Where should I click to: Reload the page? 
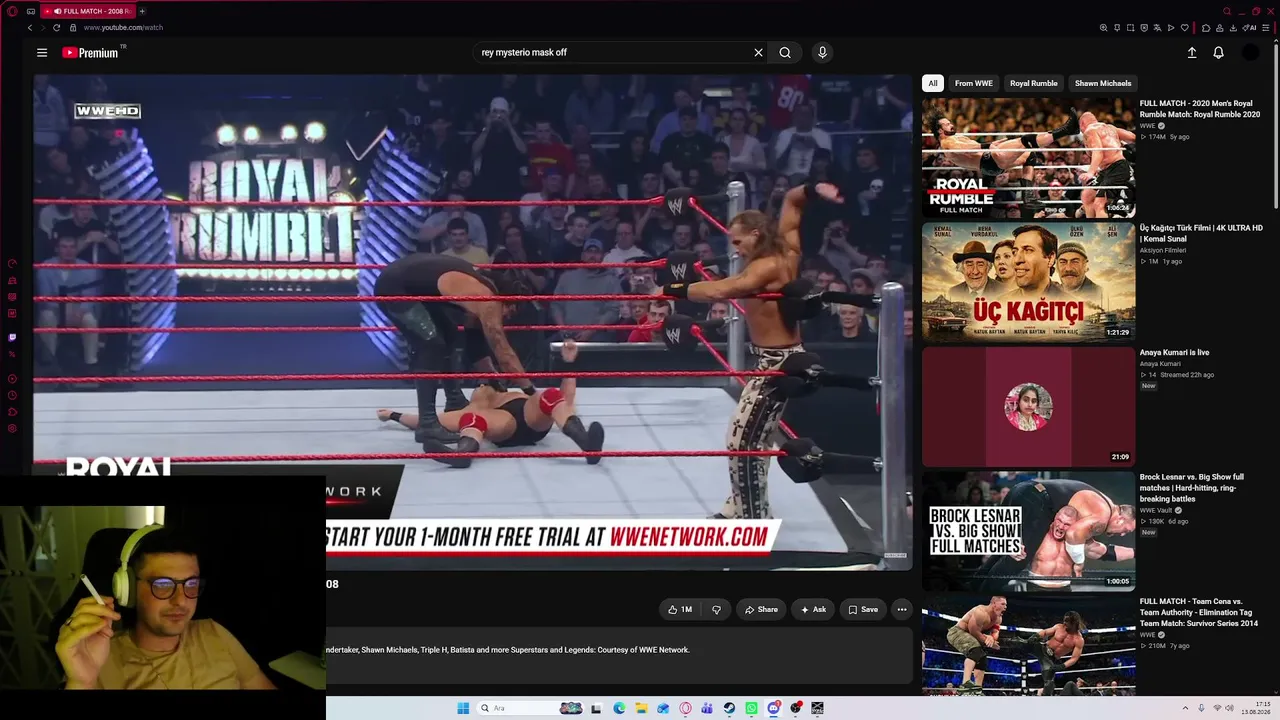click(x=56, y=28)
